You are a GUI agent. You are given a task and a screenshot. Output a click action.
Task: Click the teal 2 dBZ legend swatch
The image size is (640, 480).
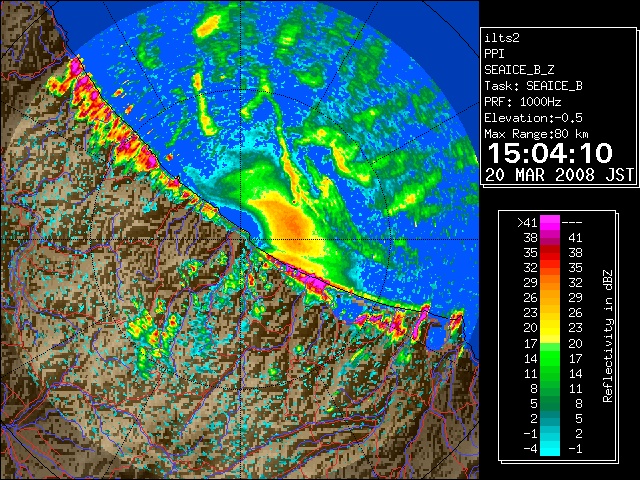click(x=550, y=418)
